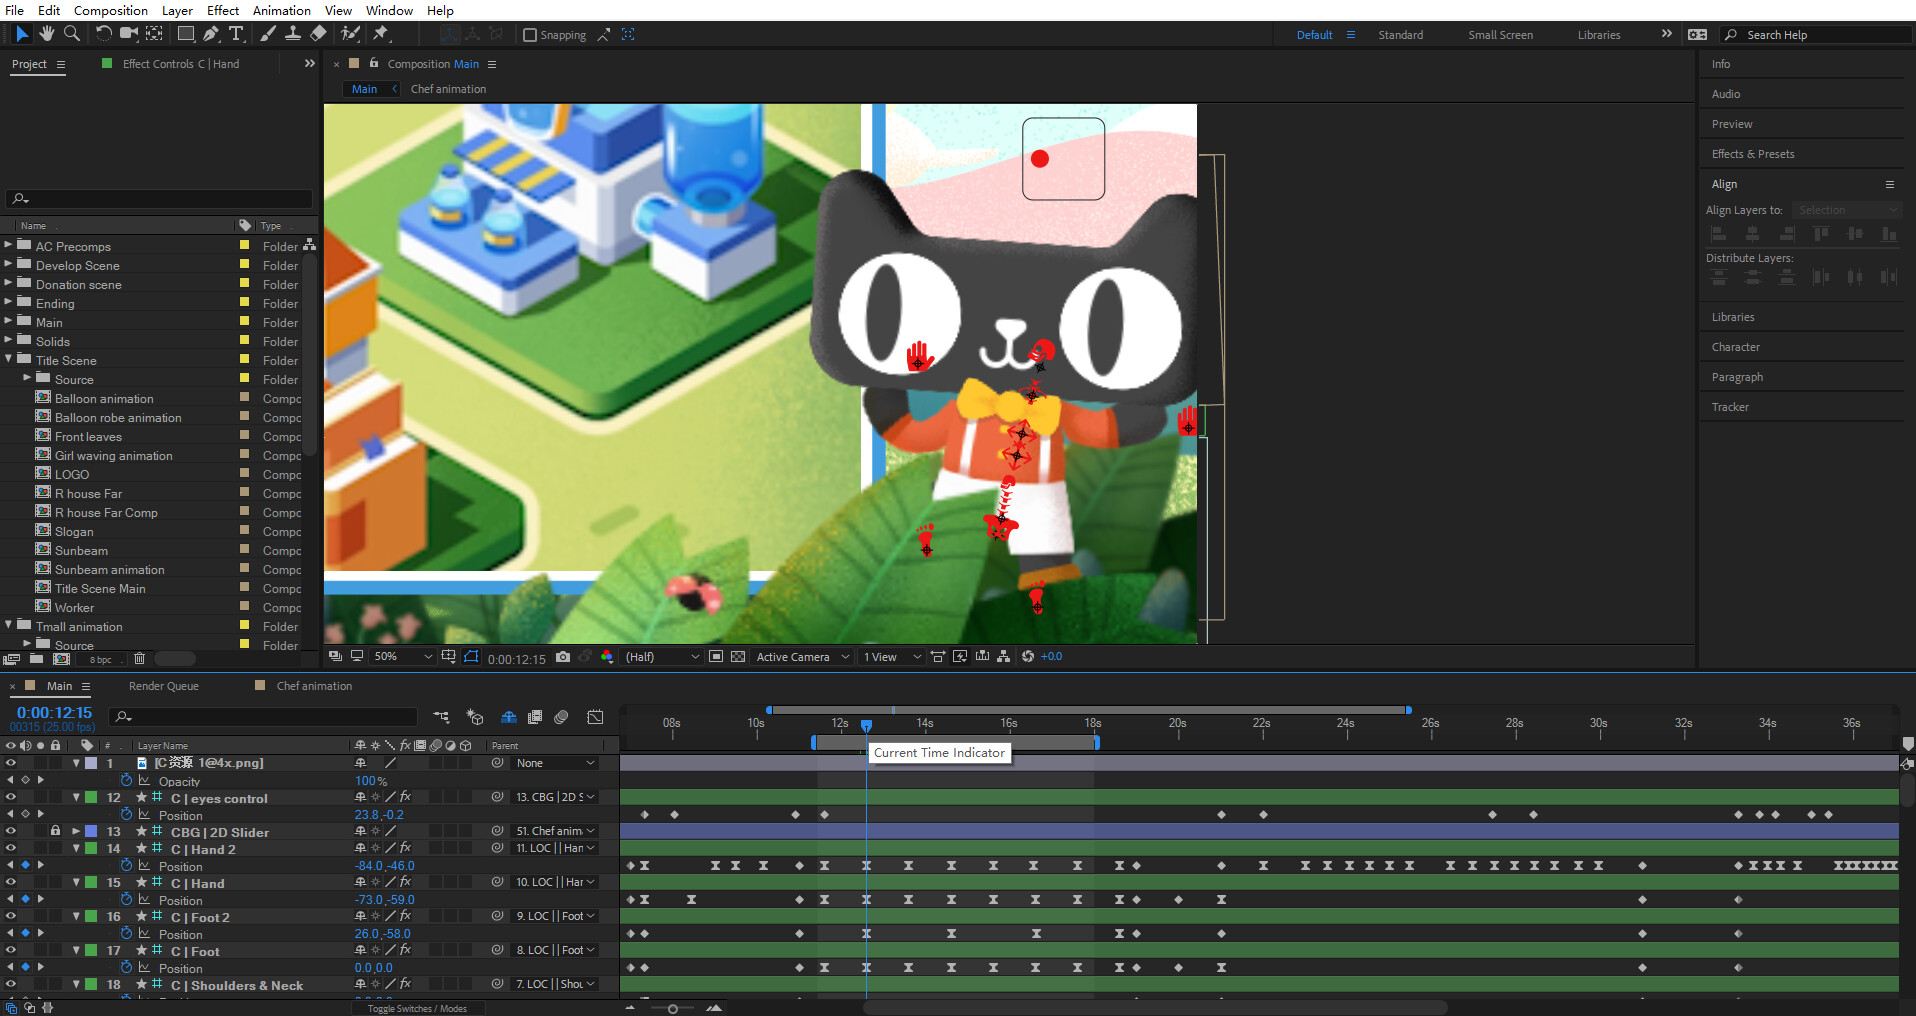This screenshot has width=1916, height=1016.
Task: Reset exposure in the viewer
Action: tap(1027, 656)
